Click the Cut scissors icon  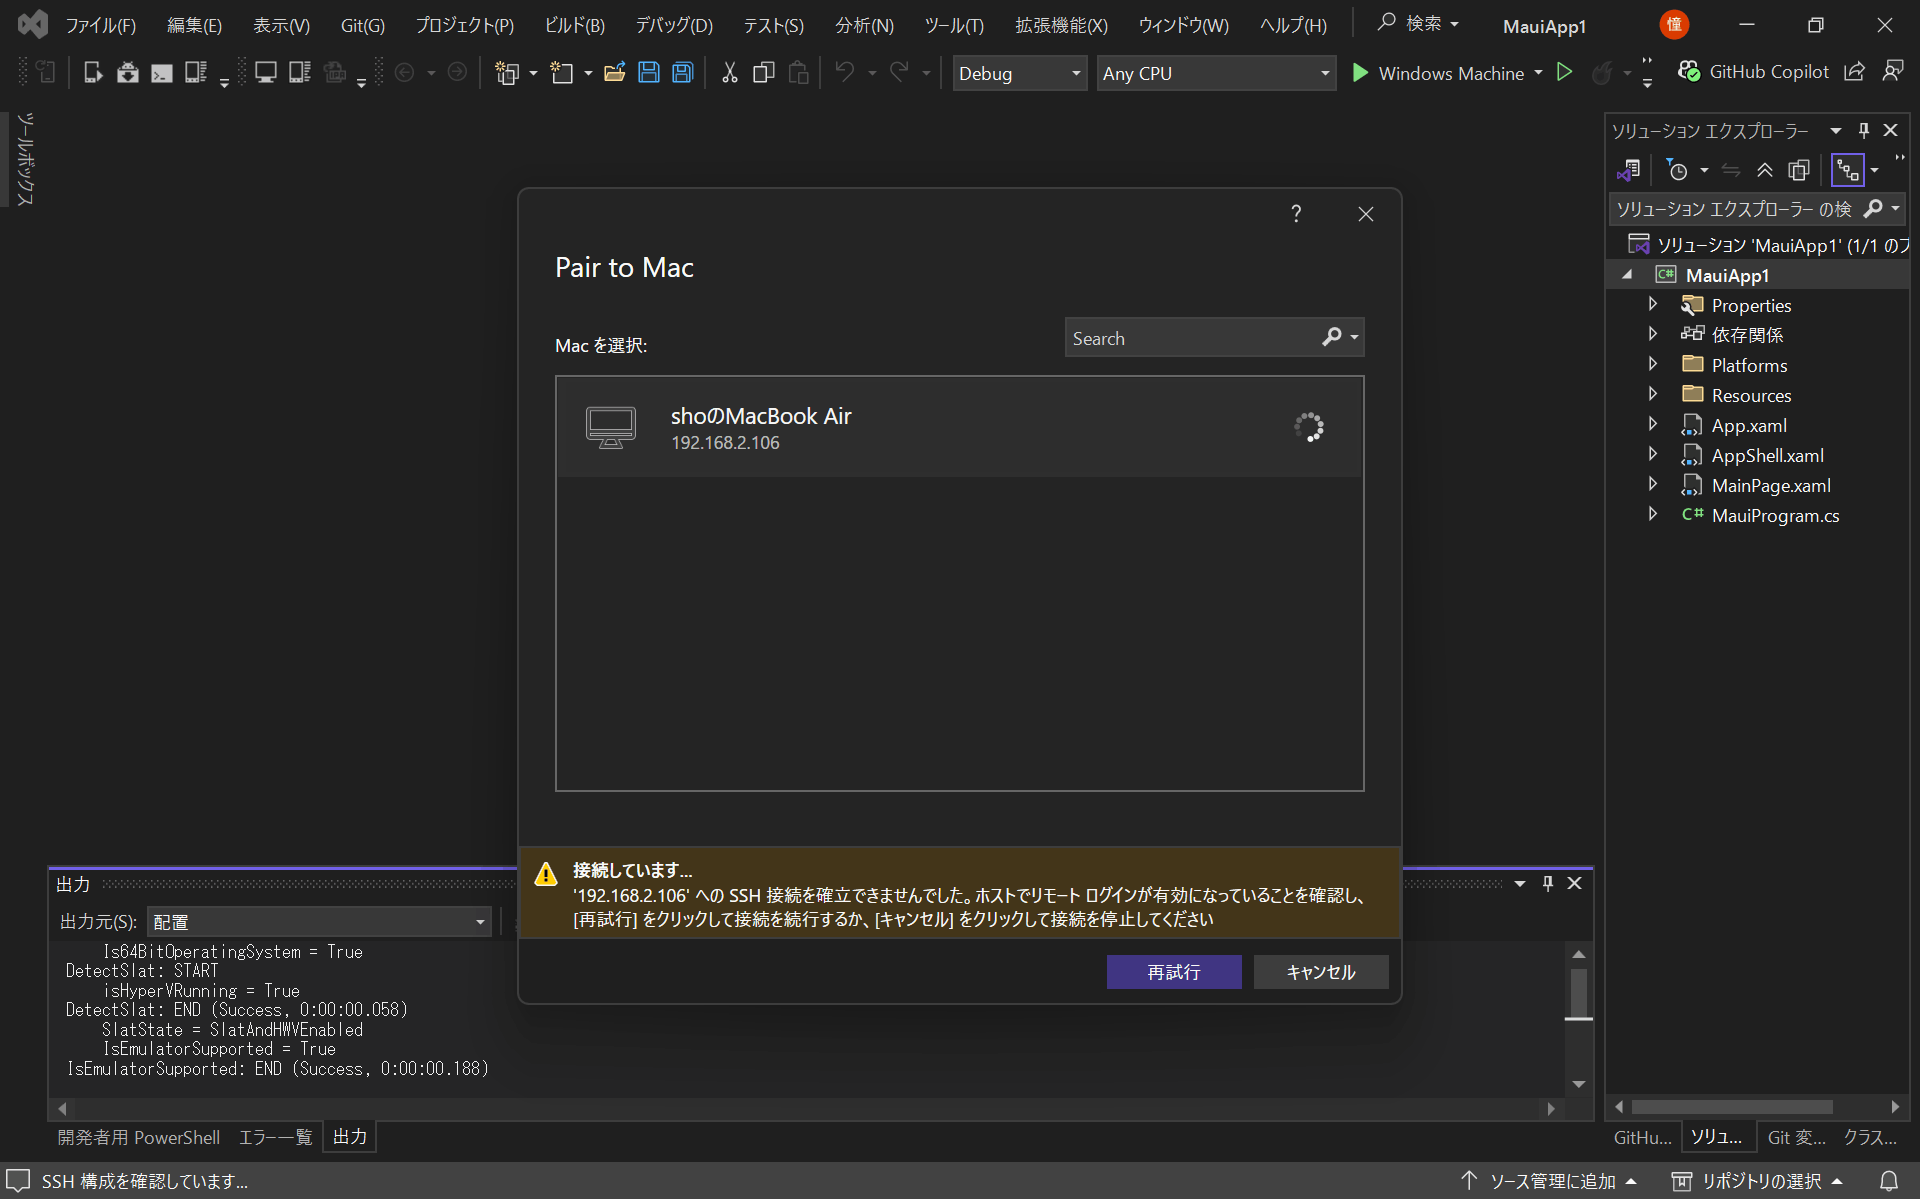[730, 73]
